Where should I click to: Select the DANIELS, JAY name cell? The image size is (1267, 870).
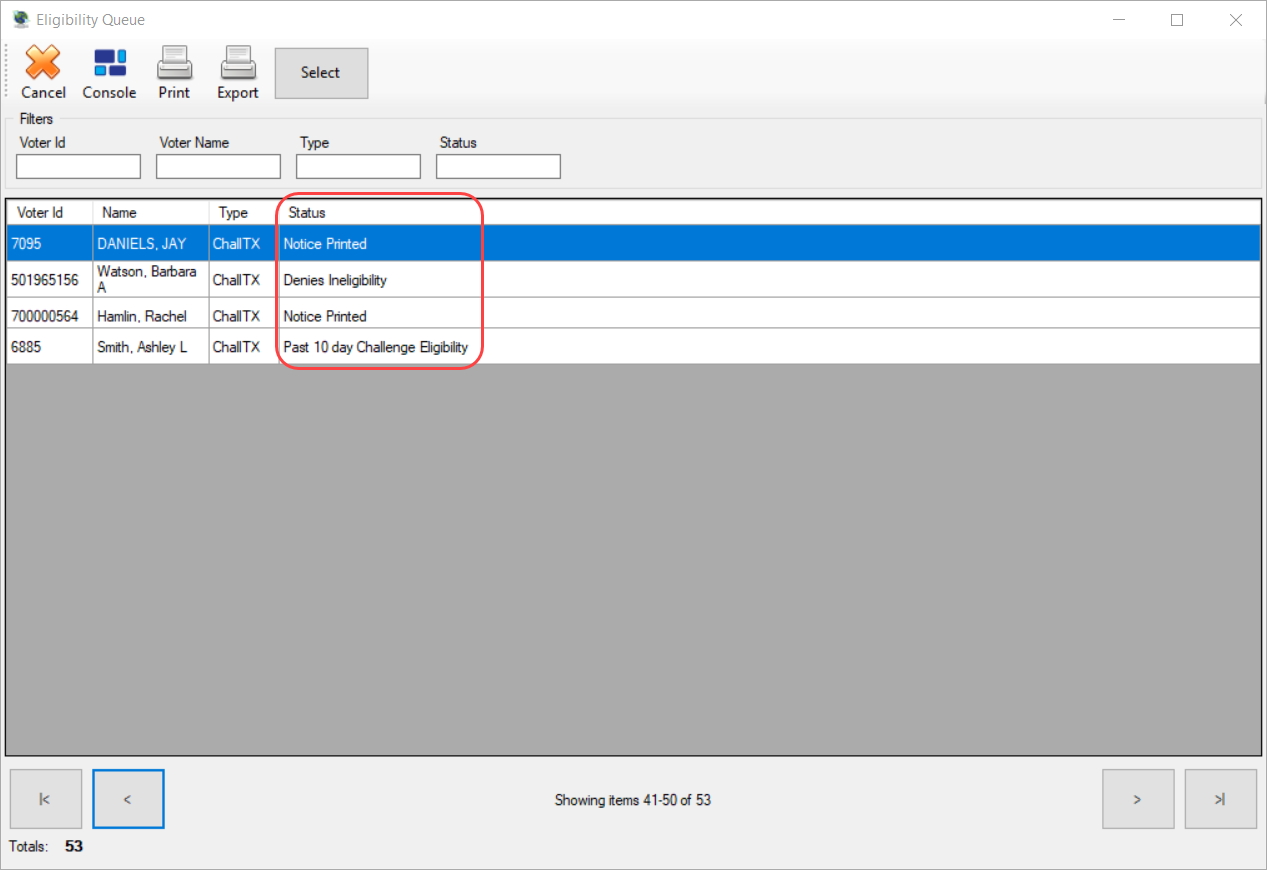pyautogui.click(x=151, y=244)
